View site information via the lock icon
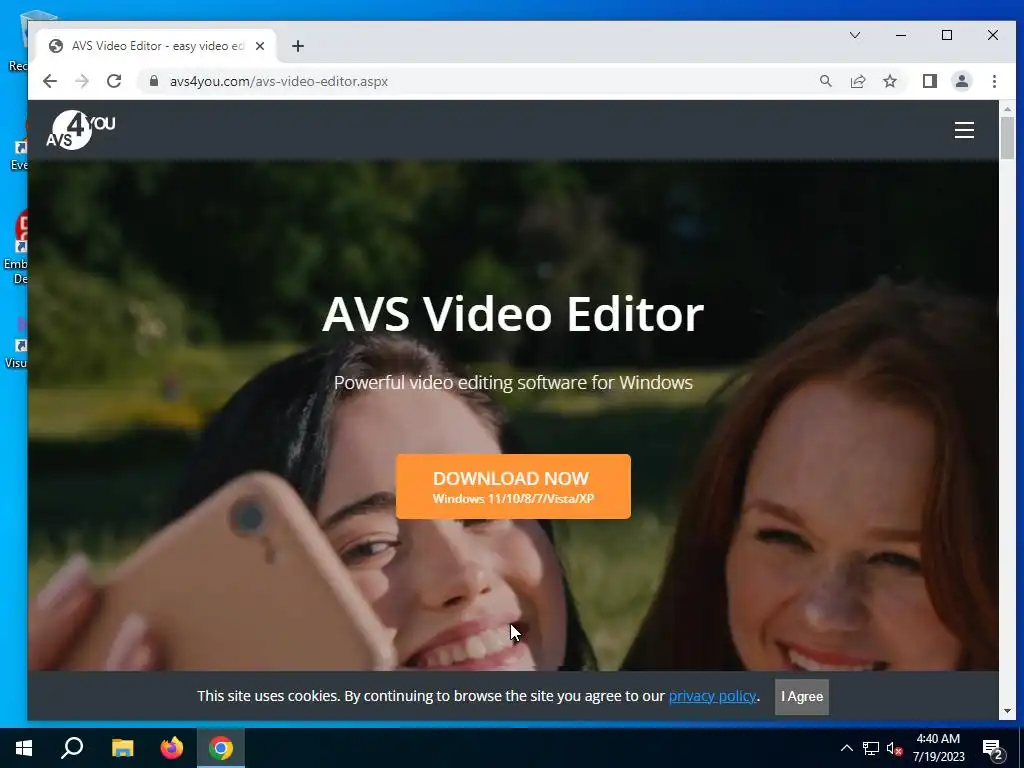 153,81
